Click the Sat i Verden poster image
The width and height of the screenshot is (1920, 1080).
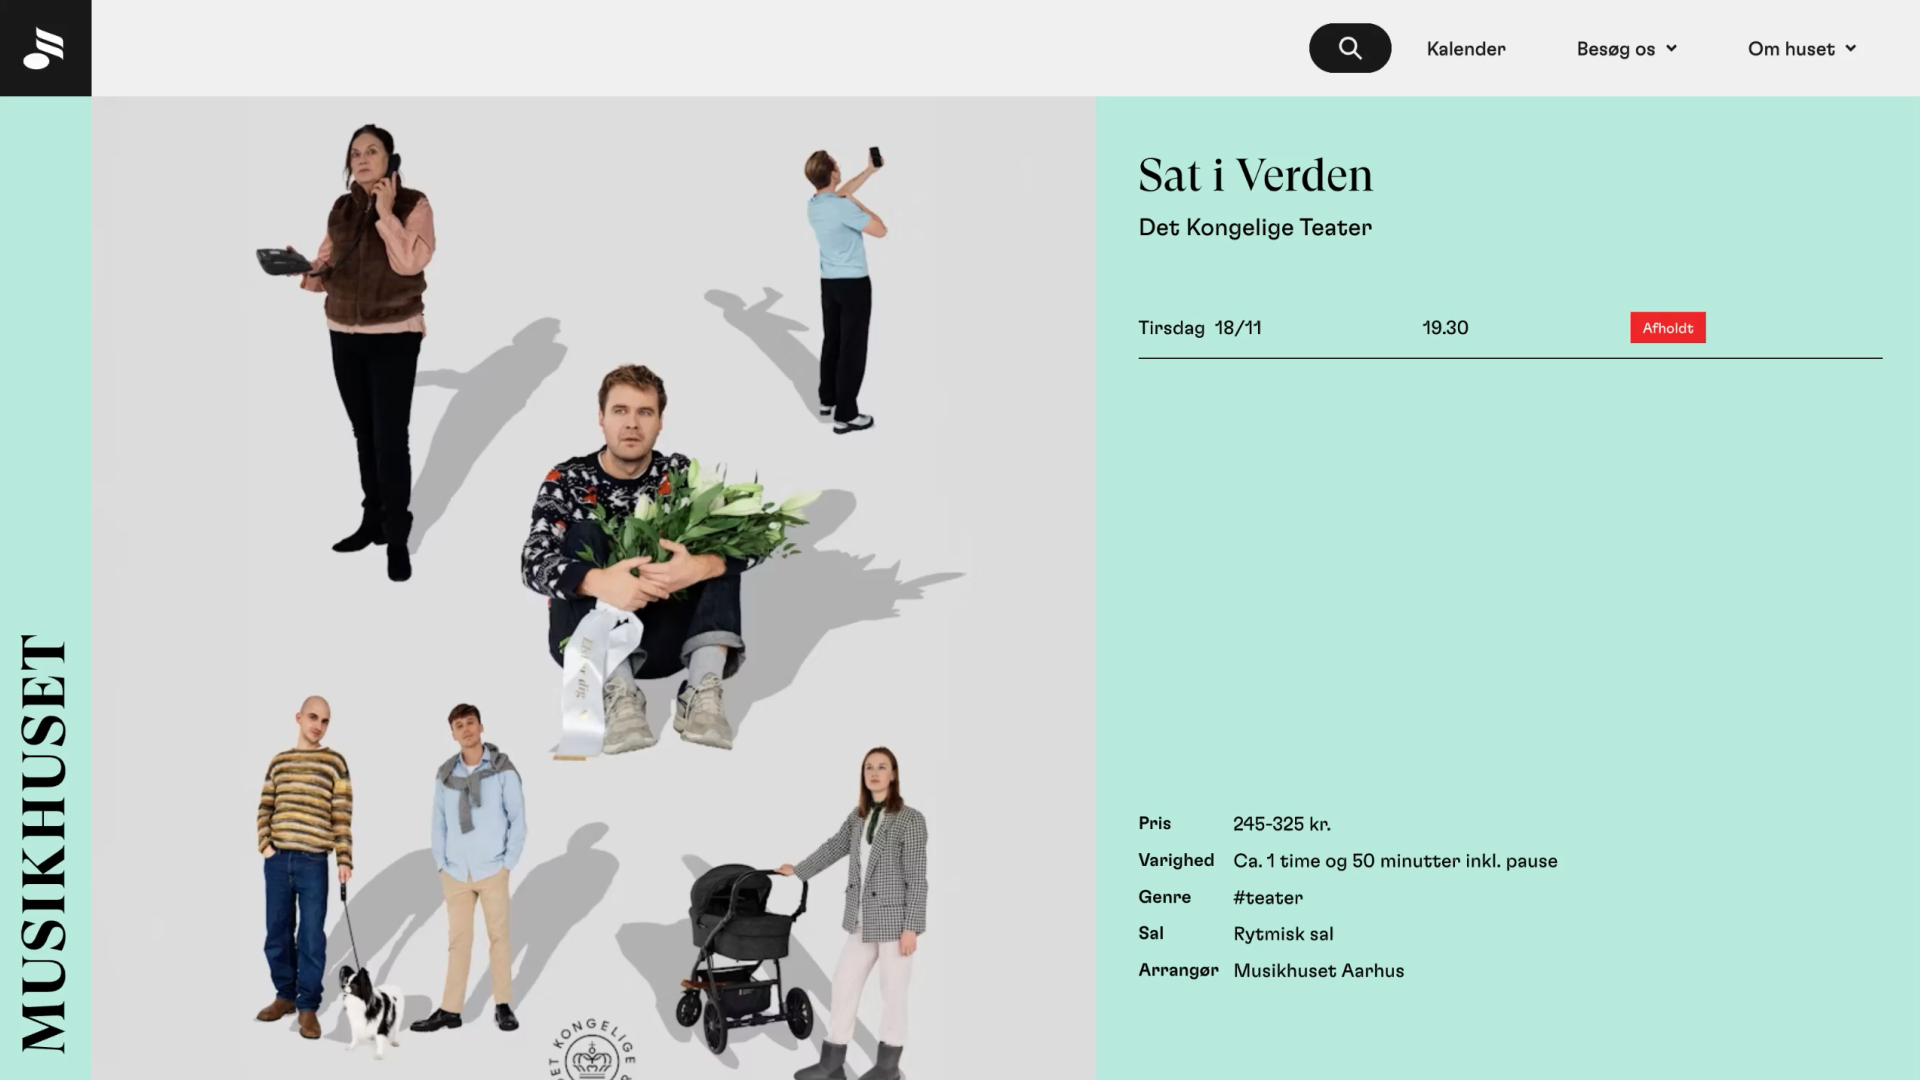pyautogui.click(x=594, y=588)
